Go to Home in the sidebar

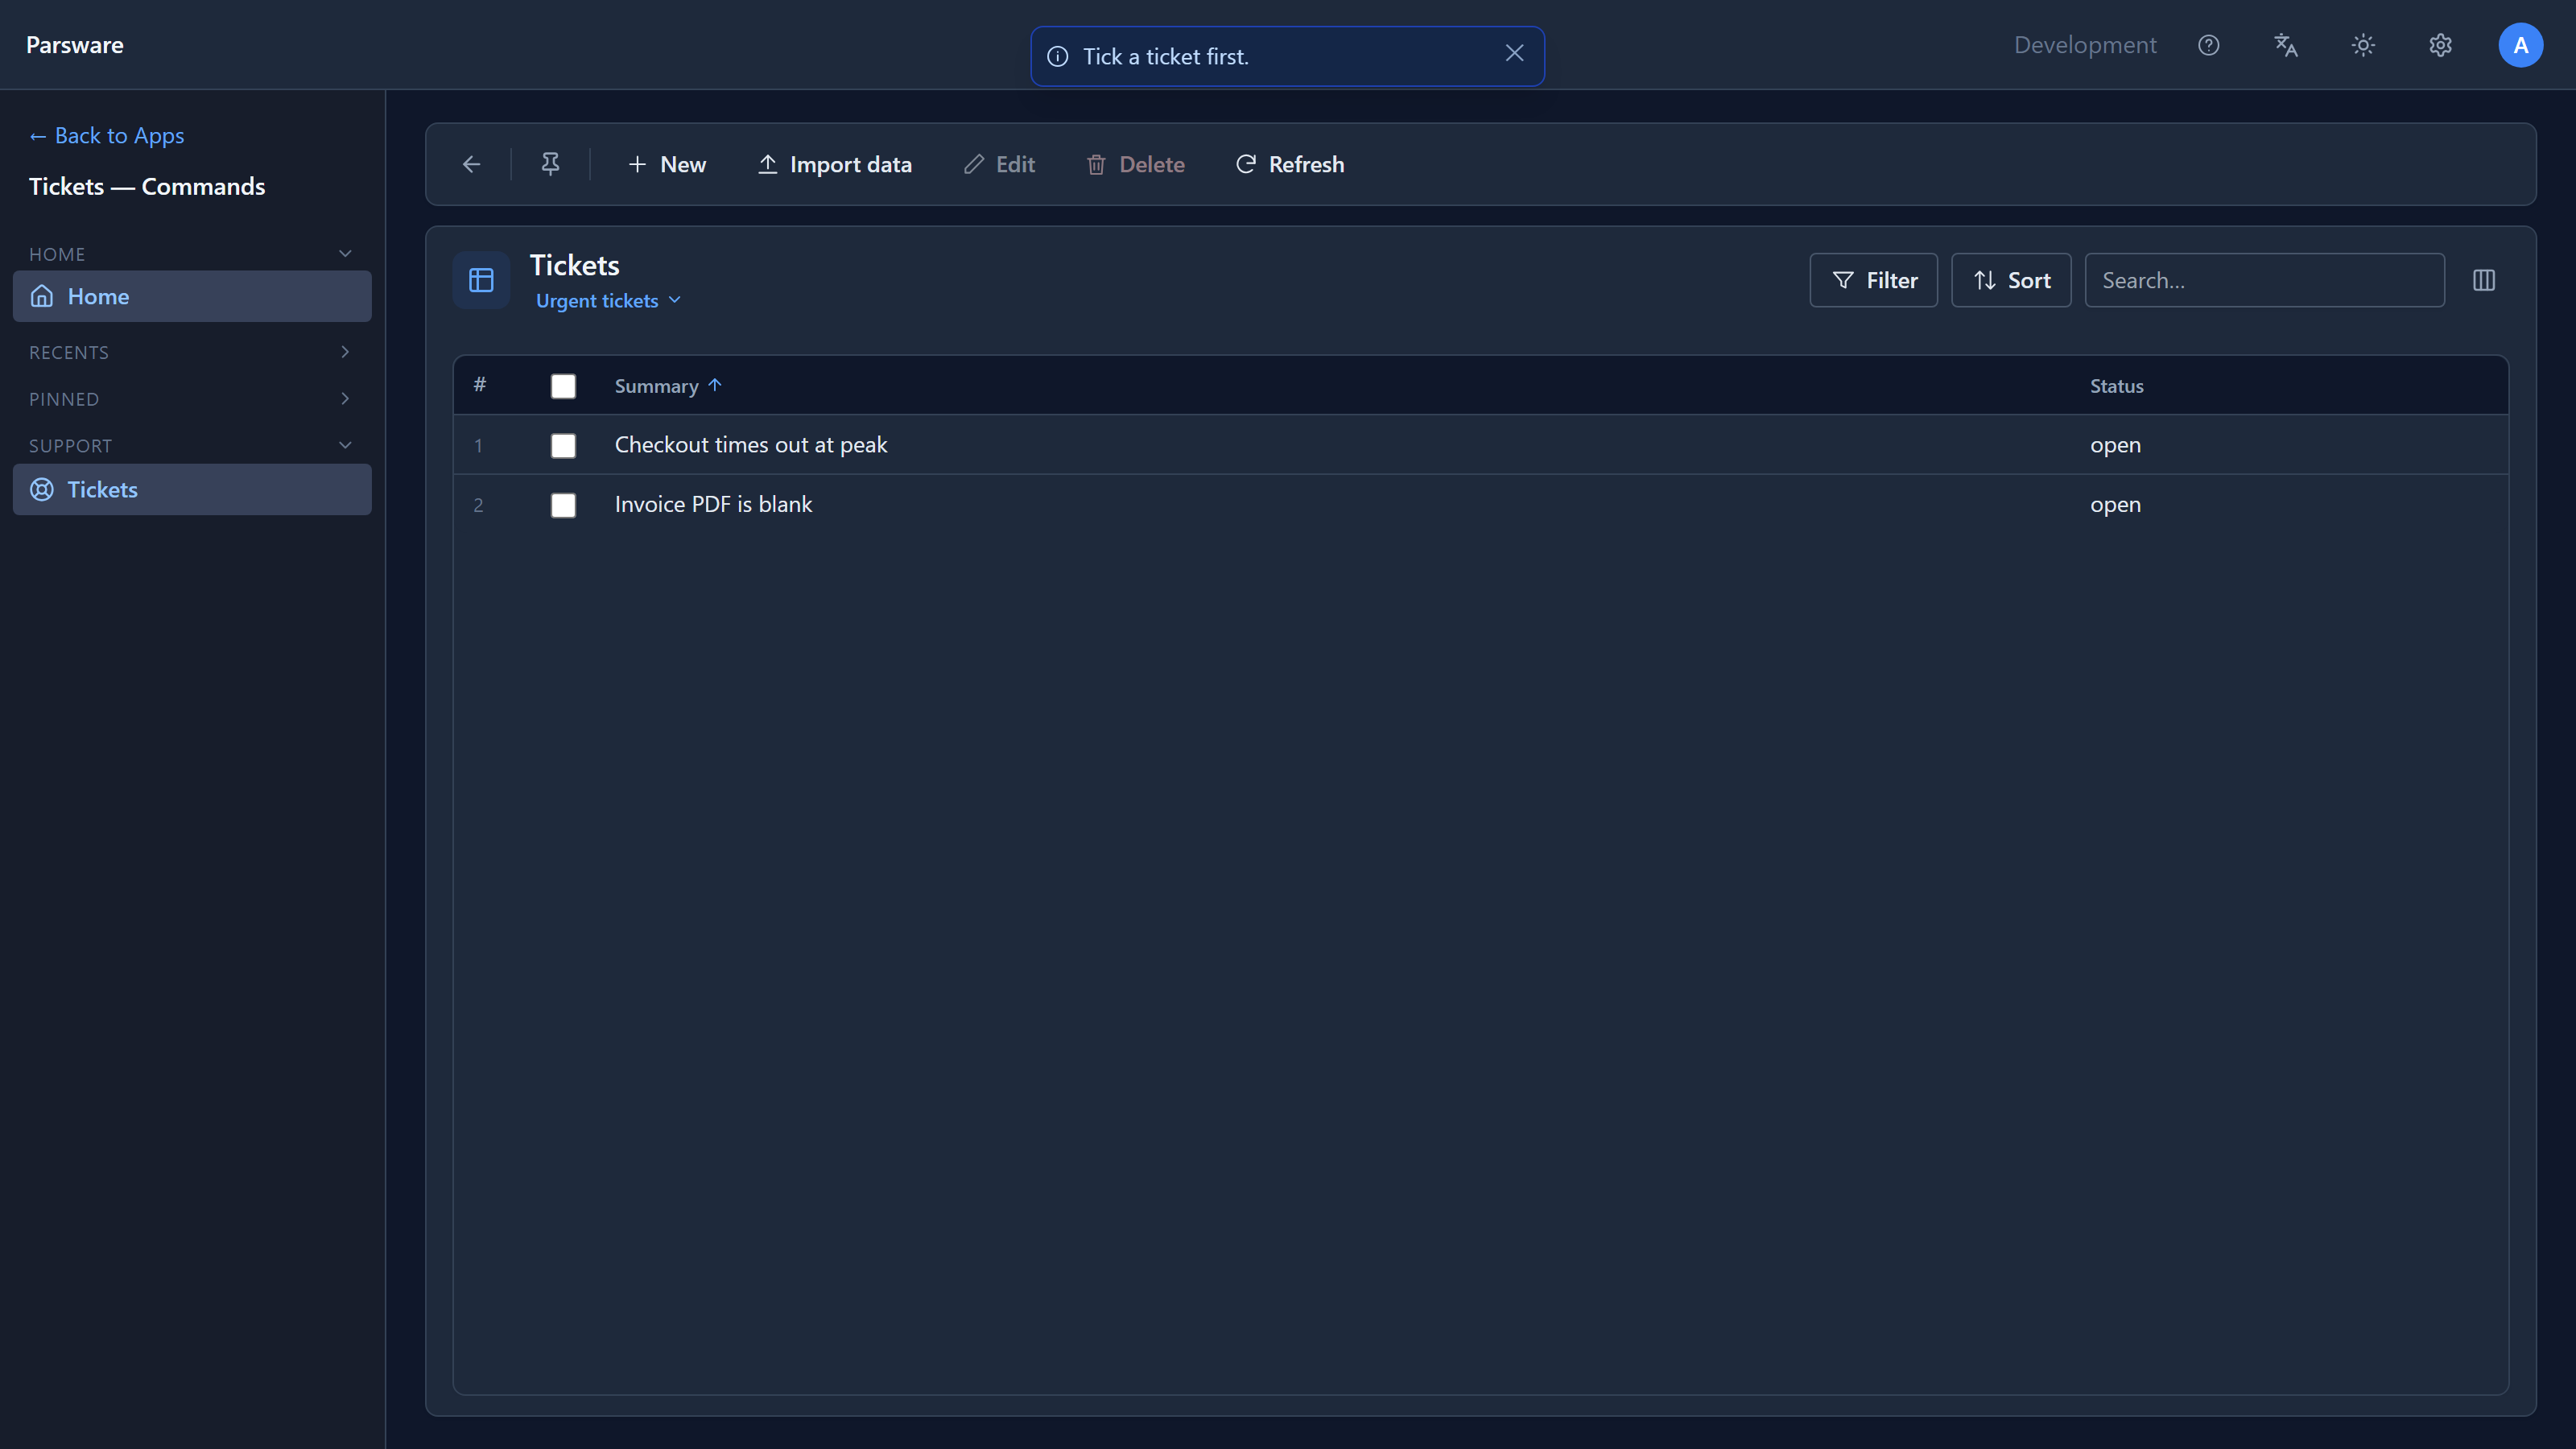[x=192, y=296]
